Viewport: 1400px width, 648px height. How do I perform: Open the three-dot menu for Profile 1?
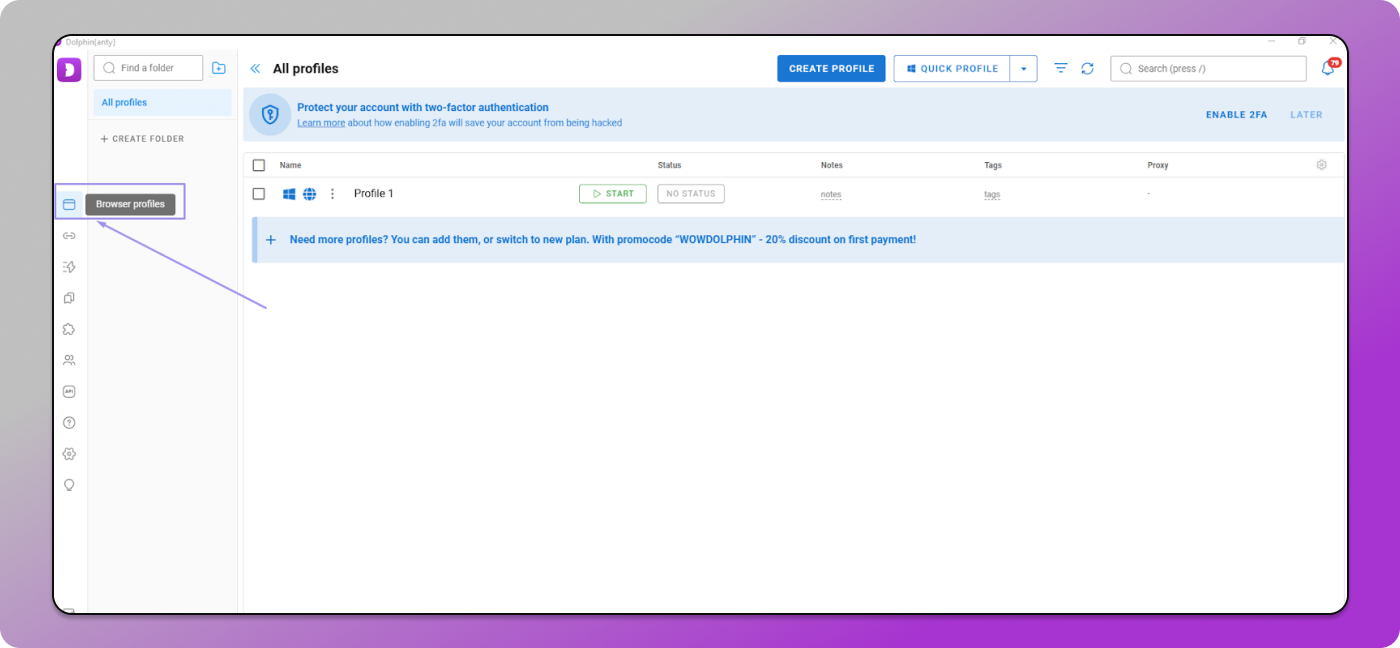coord(332,193)
